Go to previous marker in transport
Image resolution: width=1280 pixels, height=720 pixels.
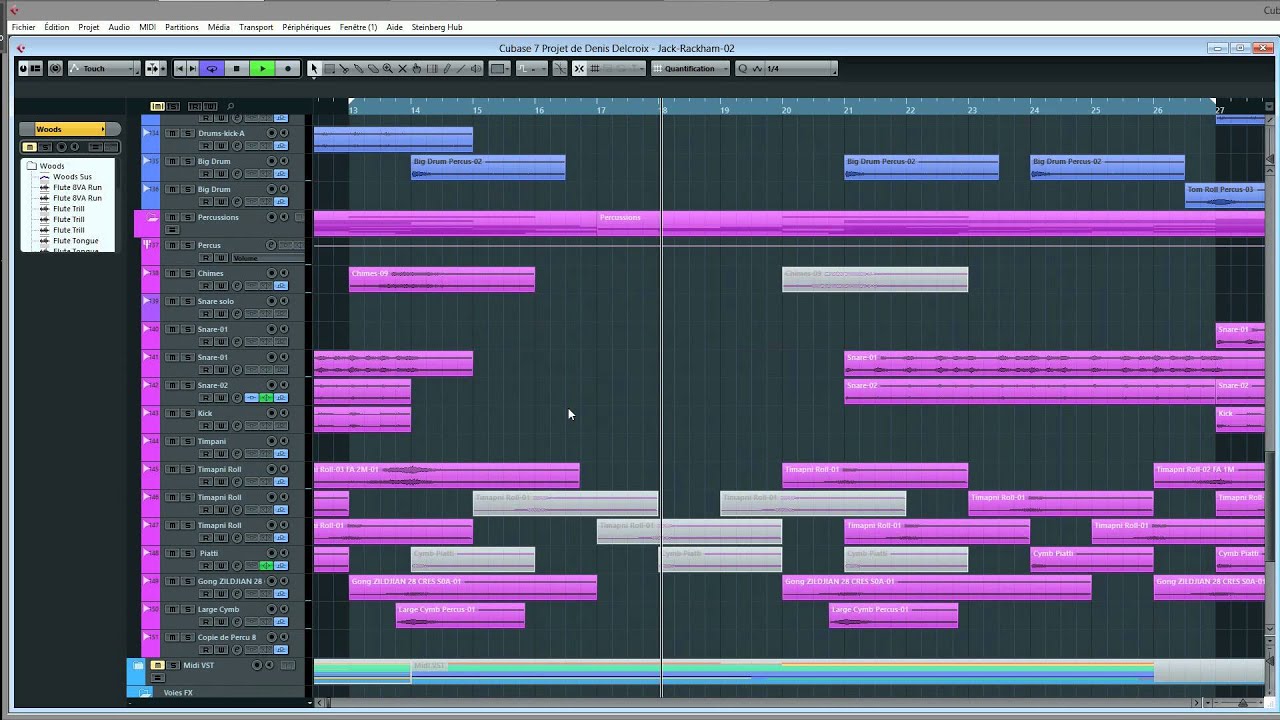(x=180, y=69)
